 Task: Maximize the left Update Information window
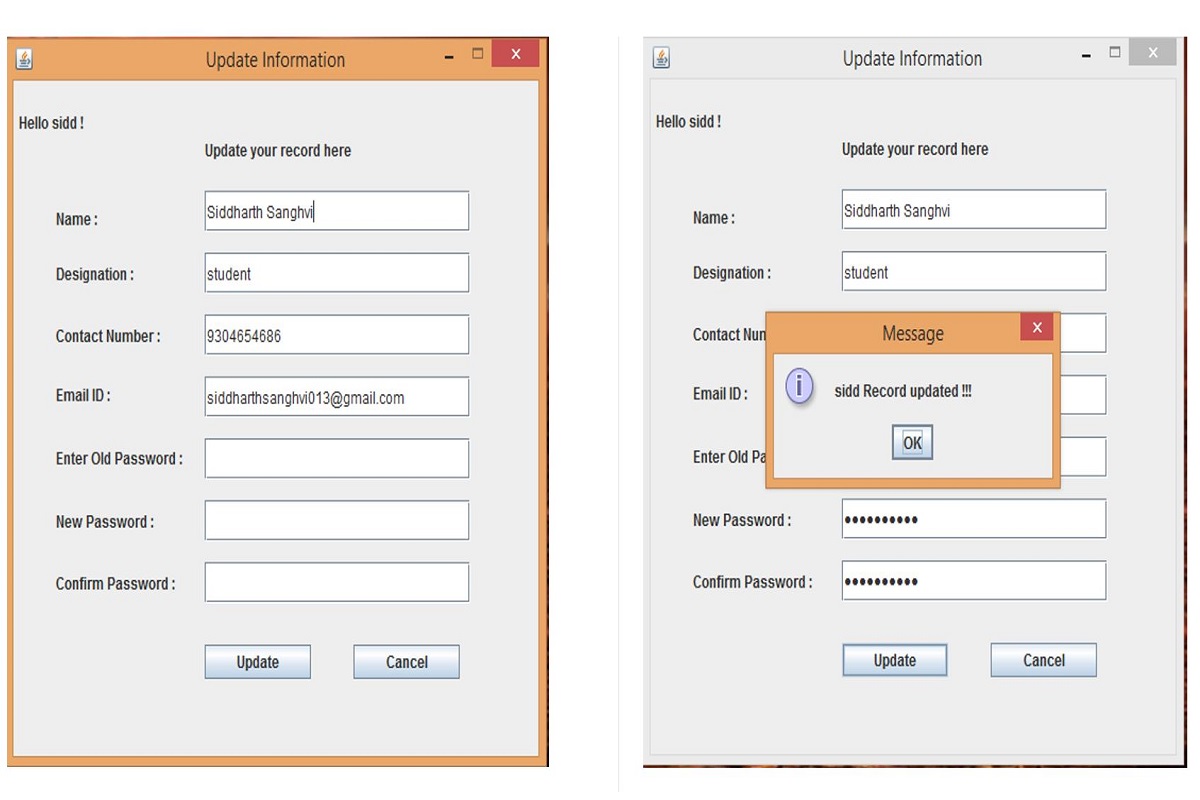(478, 54)
